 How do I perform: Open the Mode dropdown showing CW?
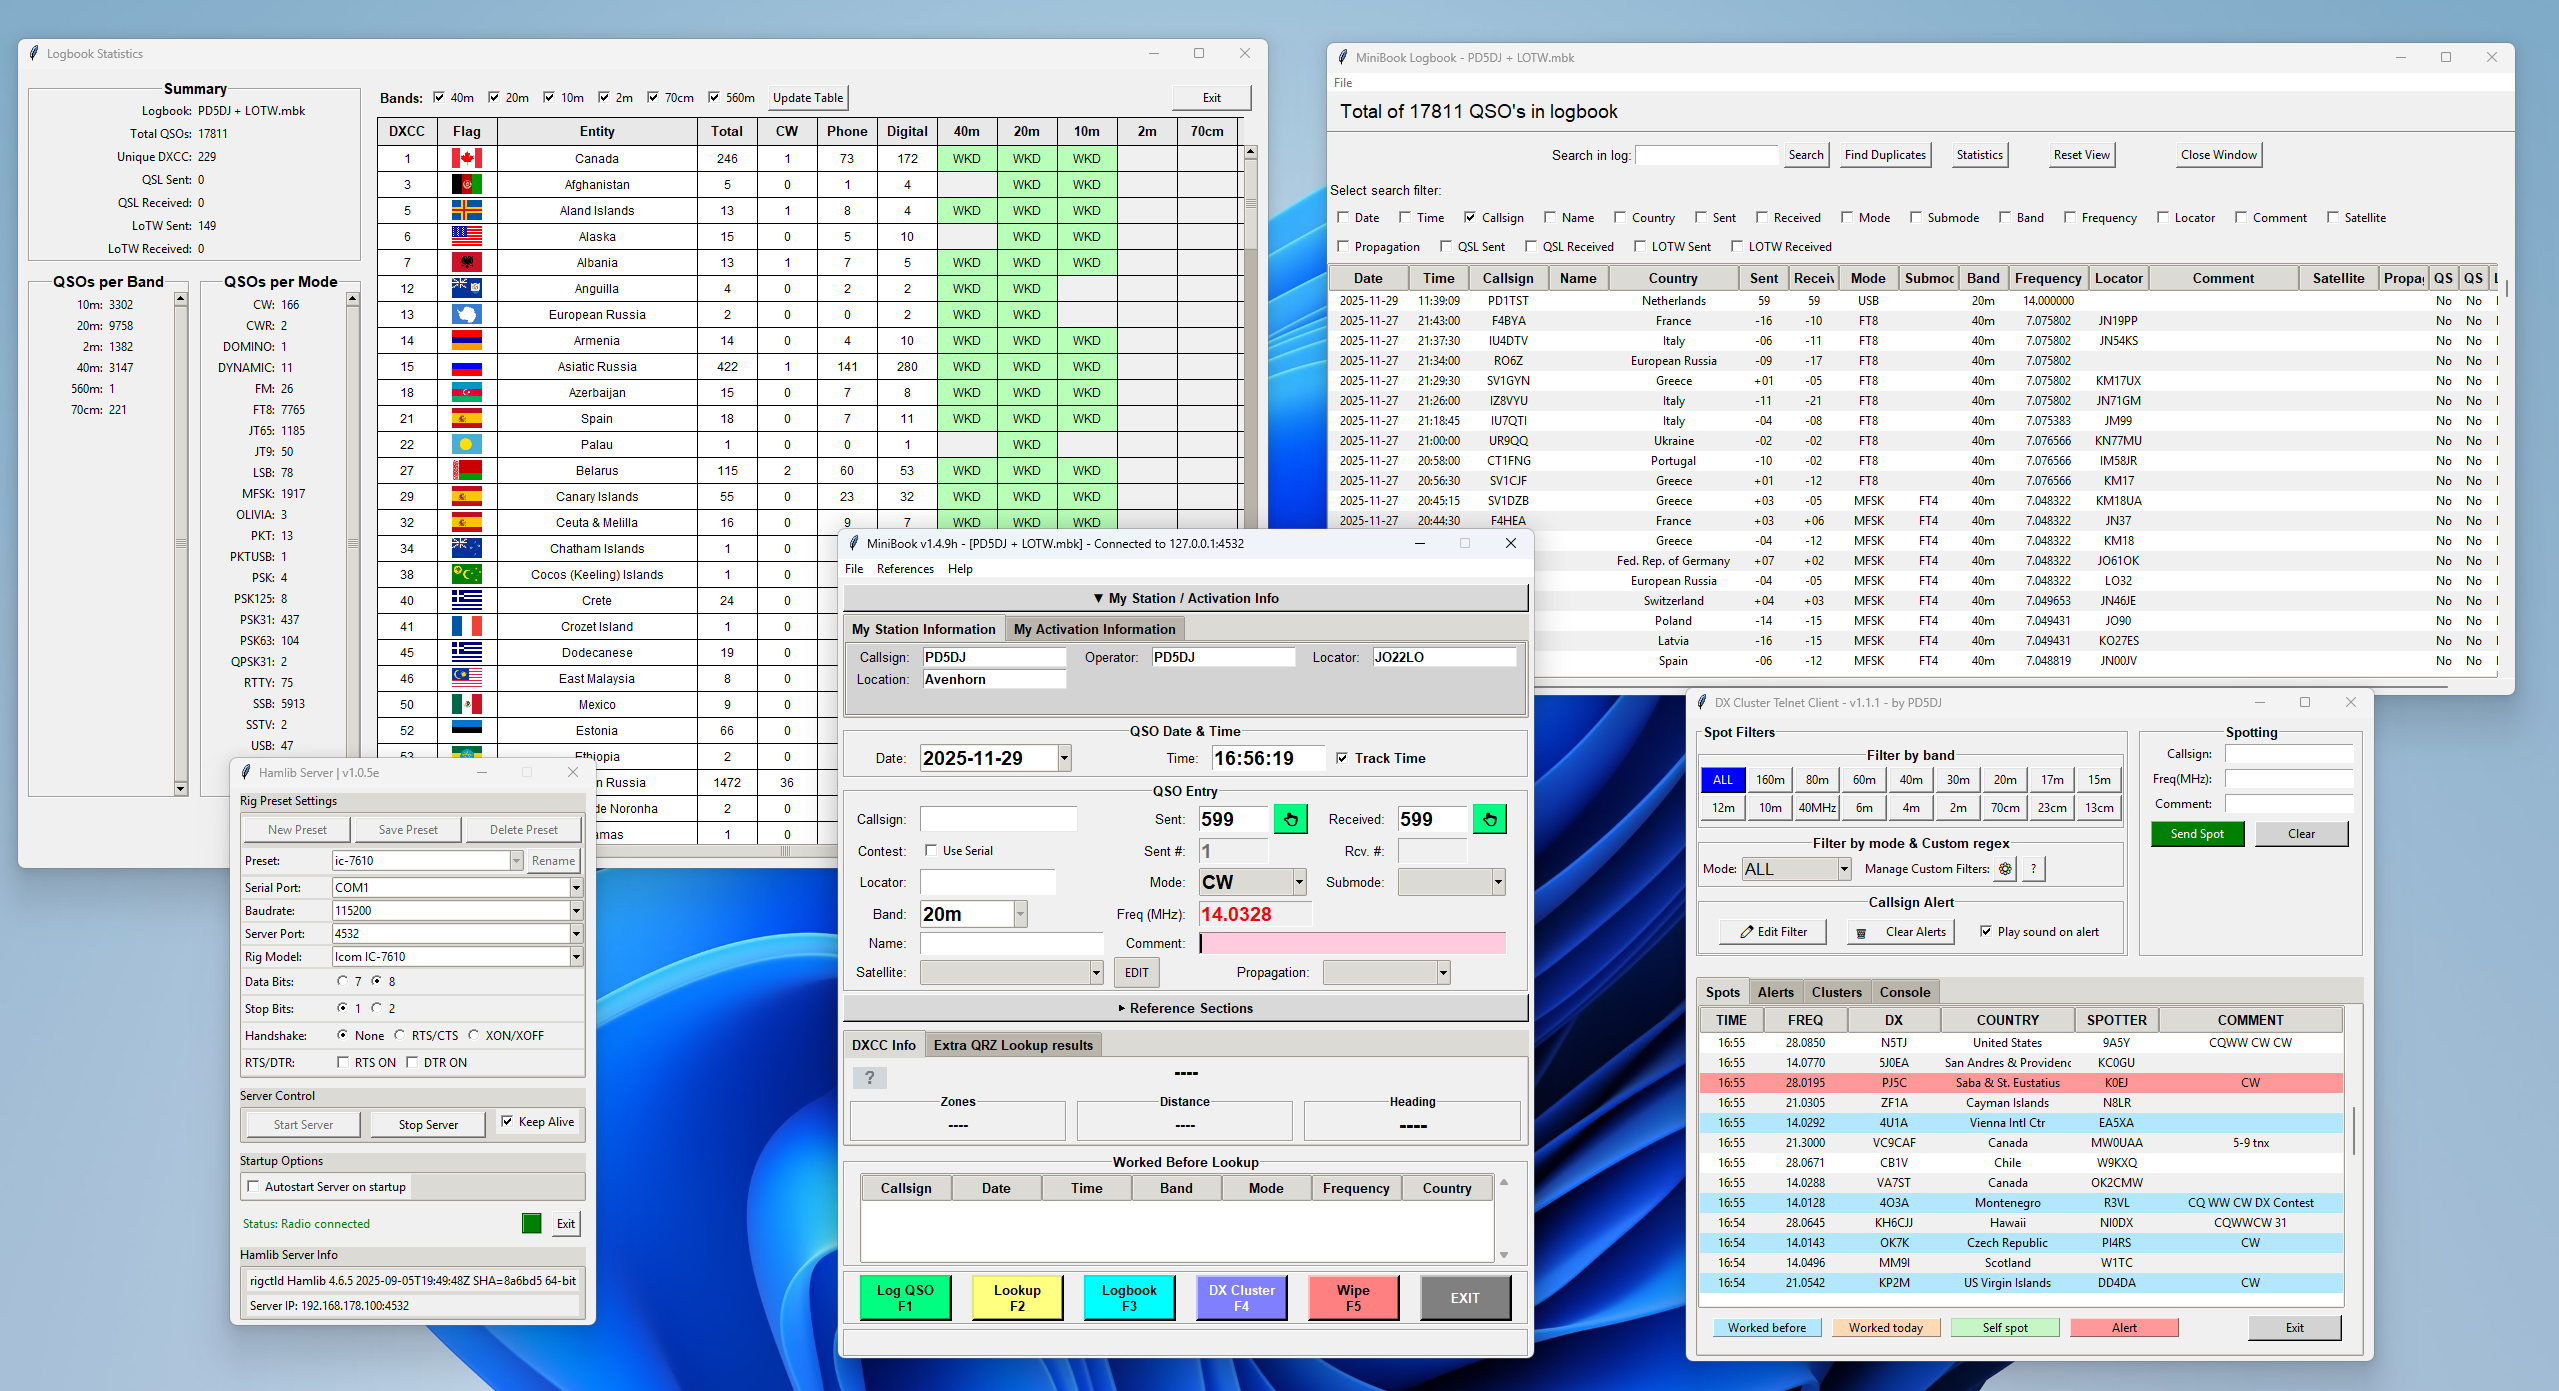pyautogui.click(x=1299, y=882)
